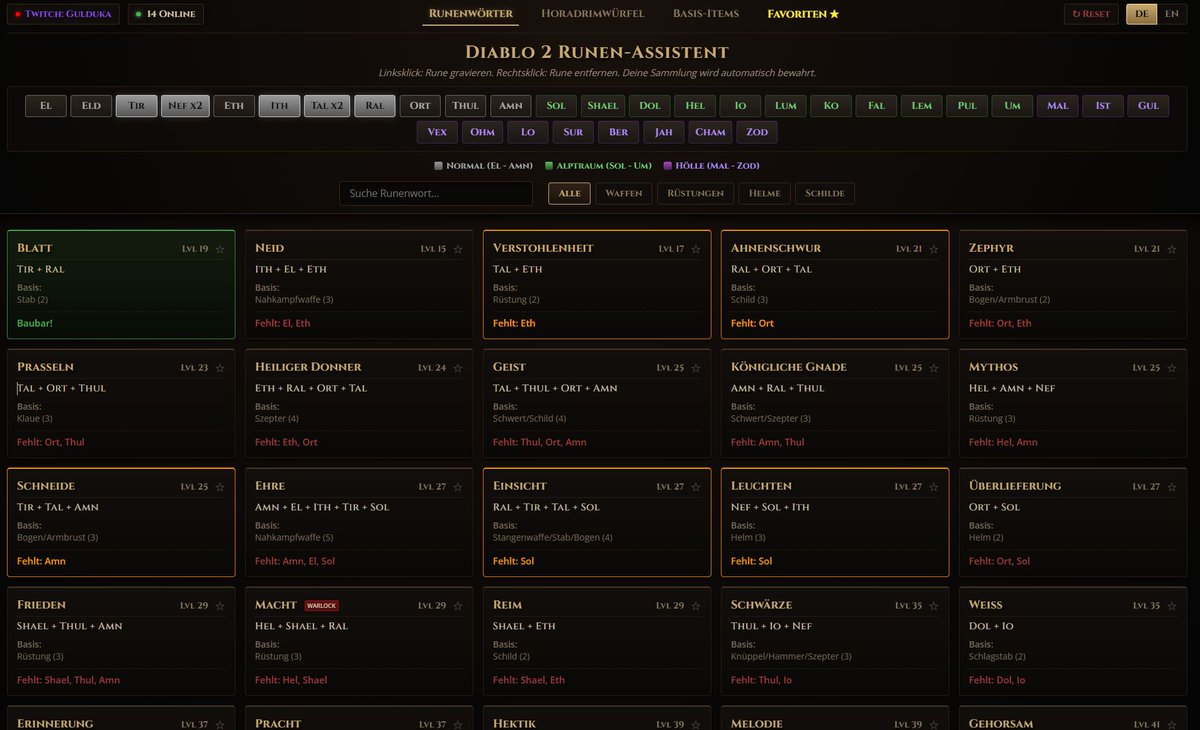Add Geist to favorites
This screenshot has height=730, width=1200.
pyautogui.click(x=695, y=367)
